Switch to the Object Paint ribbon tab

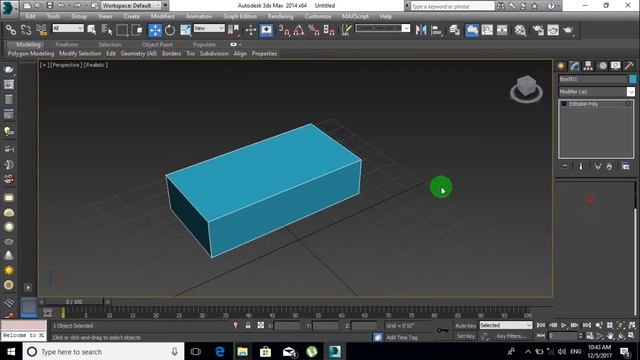pyautogui.click(x=157, y=44)
